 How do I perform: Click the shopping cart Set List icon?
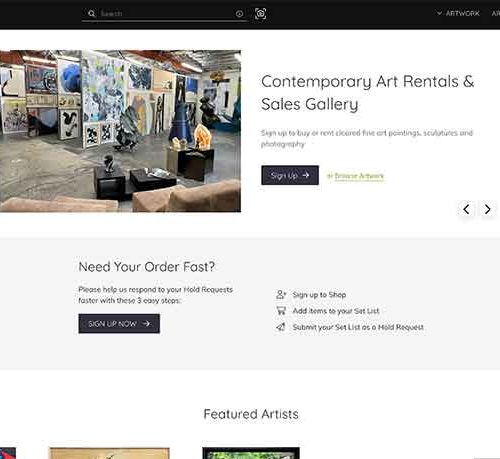click(x=281, y=311)
